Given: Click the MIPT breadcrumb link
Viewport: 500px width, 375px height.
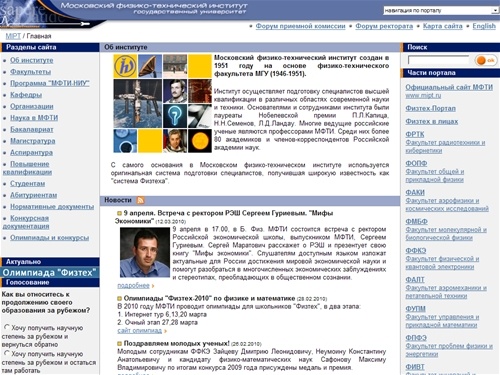Looking at the screenshot, I should [13, 36].
